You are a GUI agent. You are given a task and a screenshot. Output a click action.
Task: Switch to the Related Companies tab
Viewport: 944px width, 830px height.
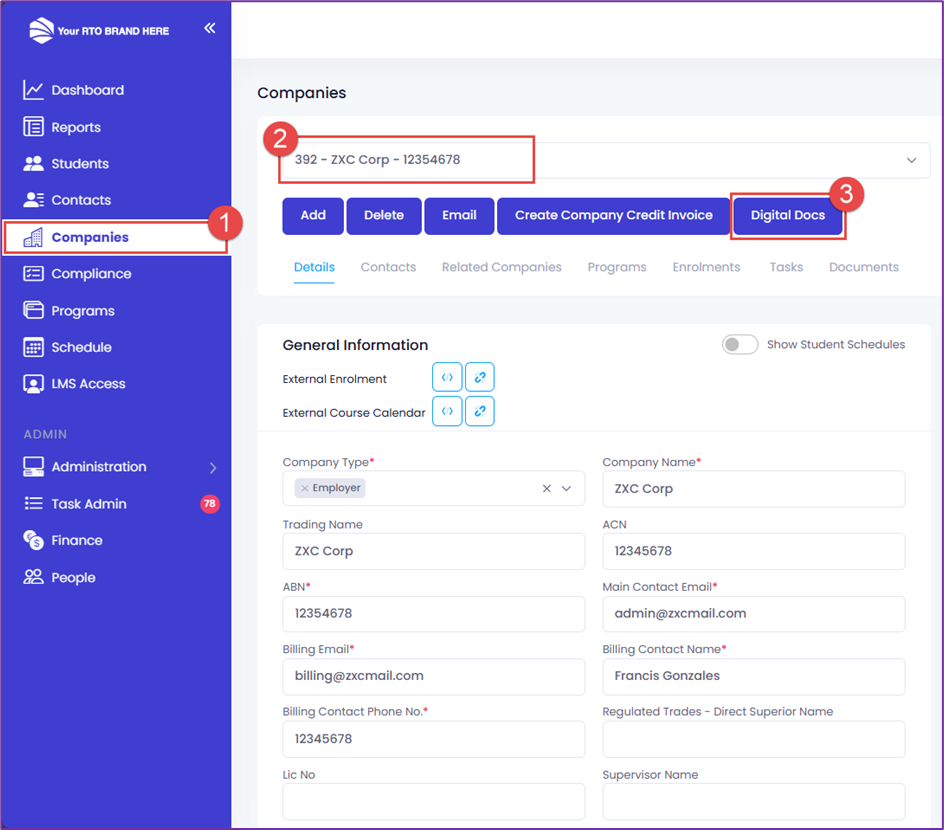(501, 267)
